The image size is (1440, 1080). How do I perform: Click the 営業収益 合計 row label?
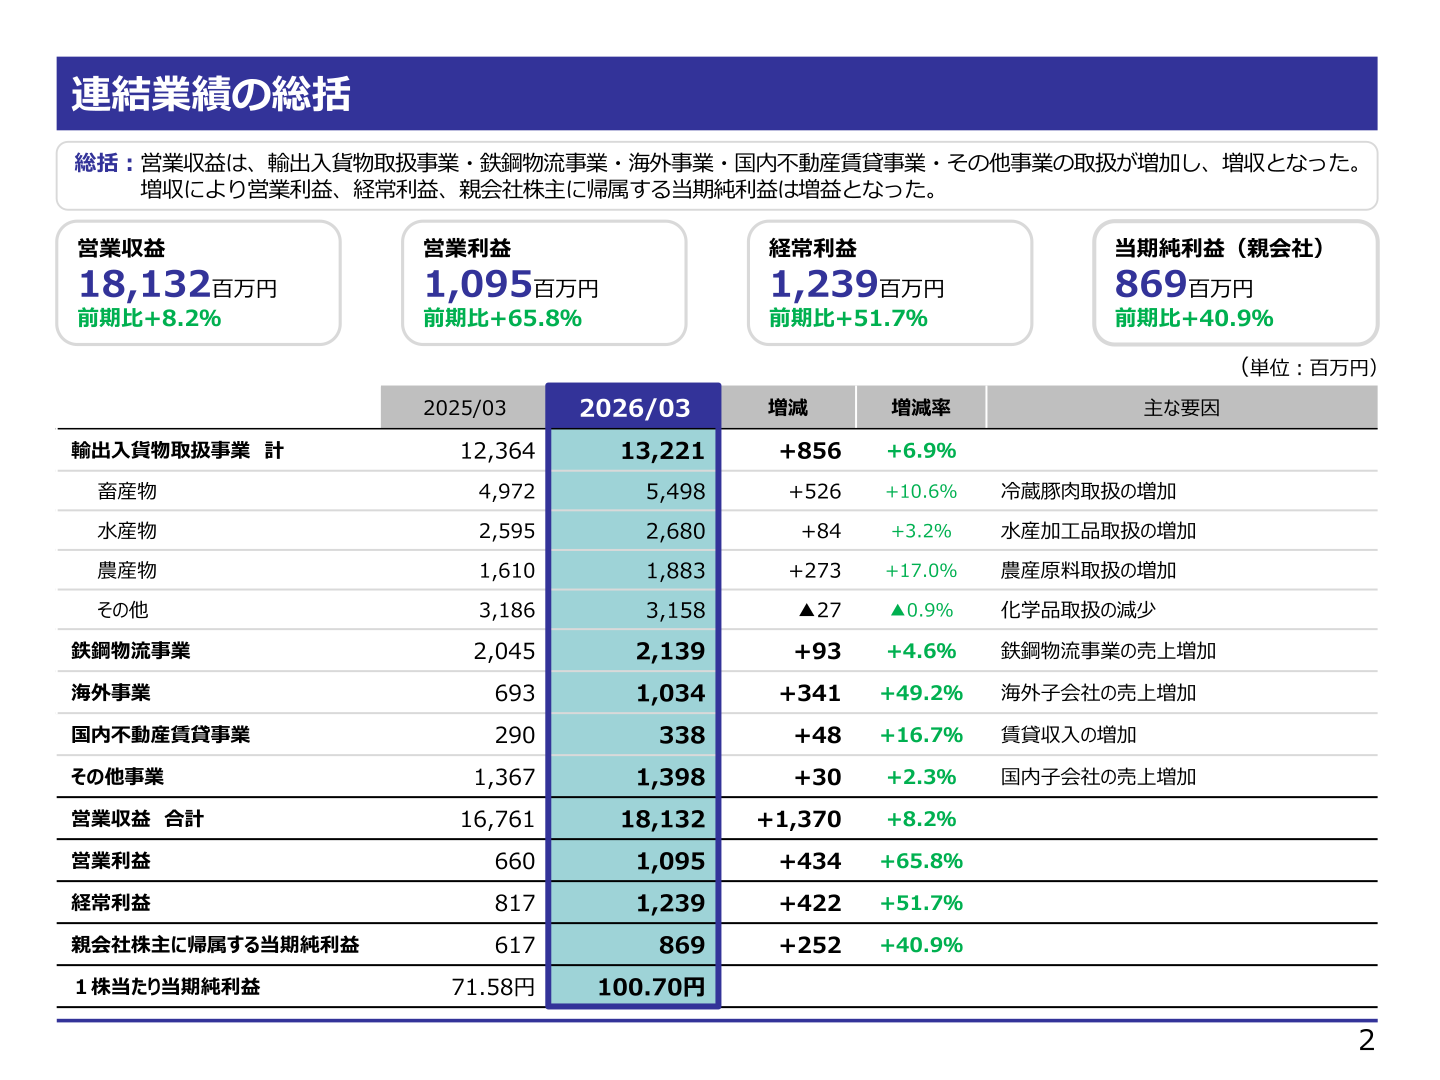click(x=137, y=819)
